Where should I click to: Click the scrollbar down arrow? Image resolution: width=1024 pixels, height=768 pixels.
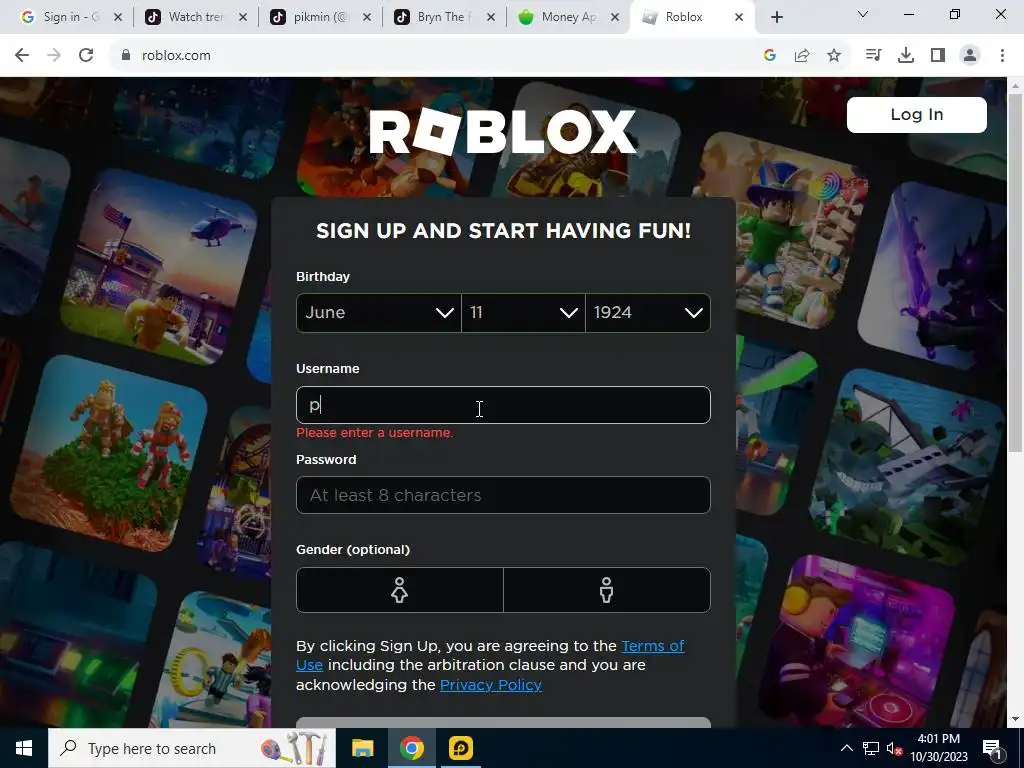tap(1016, 720)
